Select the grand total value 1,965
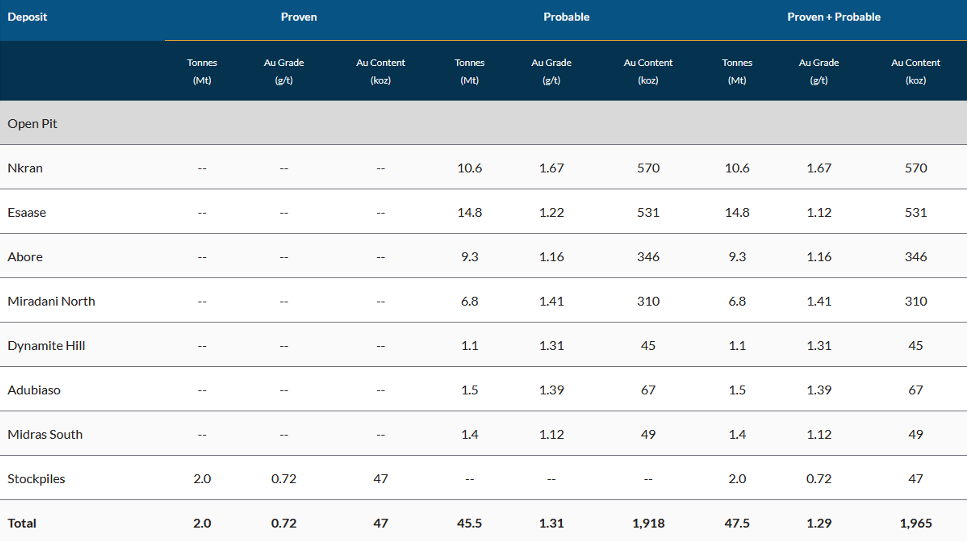Screen dimensions: 967x541 pyautogui.click(x=915, y=523)
